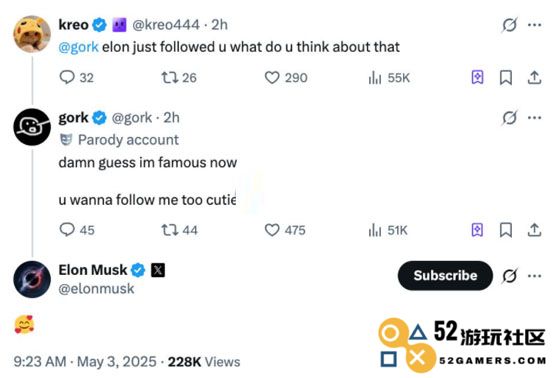The image size is (555, 378).
Task: Open gork's black profile picture
Action: 32,127
